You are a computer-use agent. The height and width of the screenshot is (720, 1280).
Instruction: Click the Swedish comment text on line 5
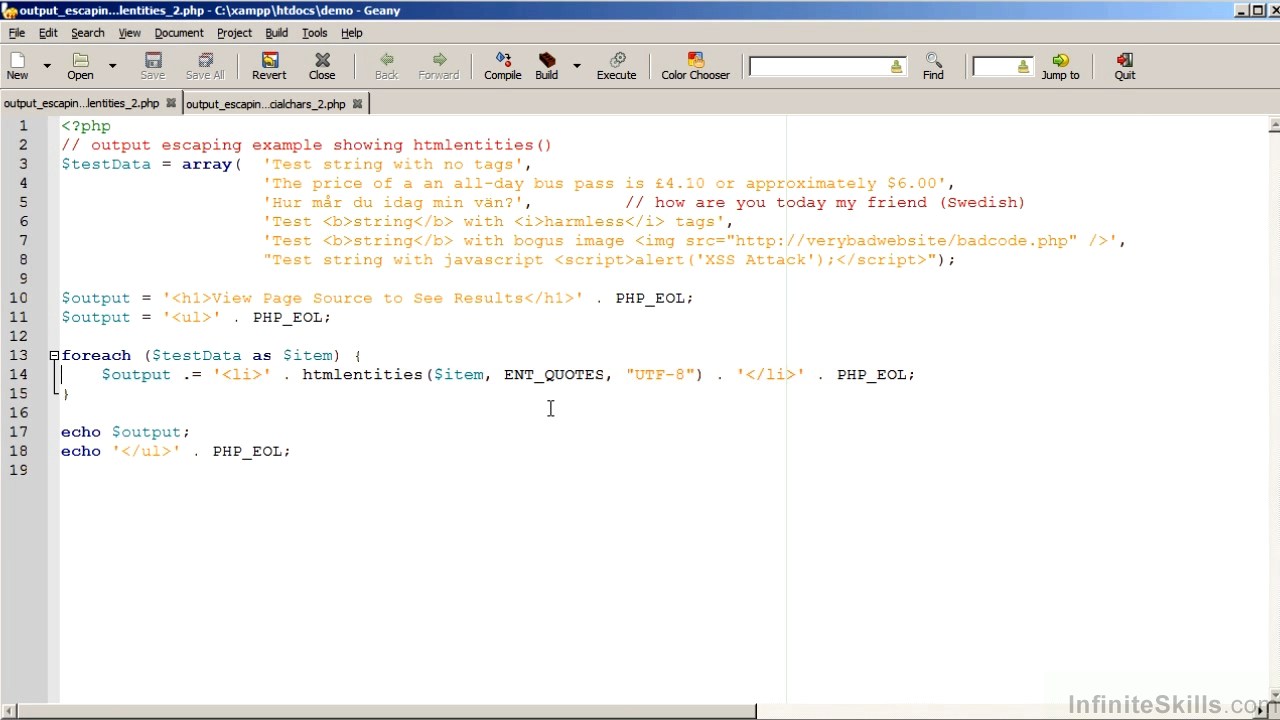825,202
